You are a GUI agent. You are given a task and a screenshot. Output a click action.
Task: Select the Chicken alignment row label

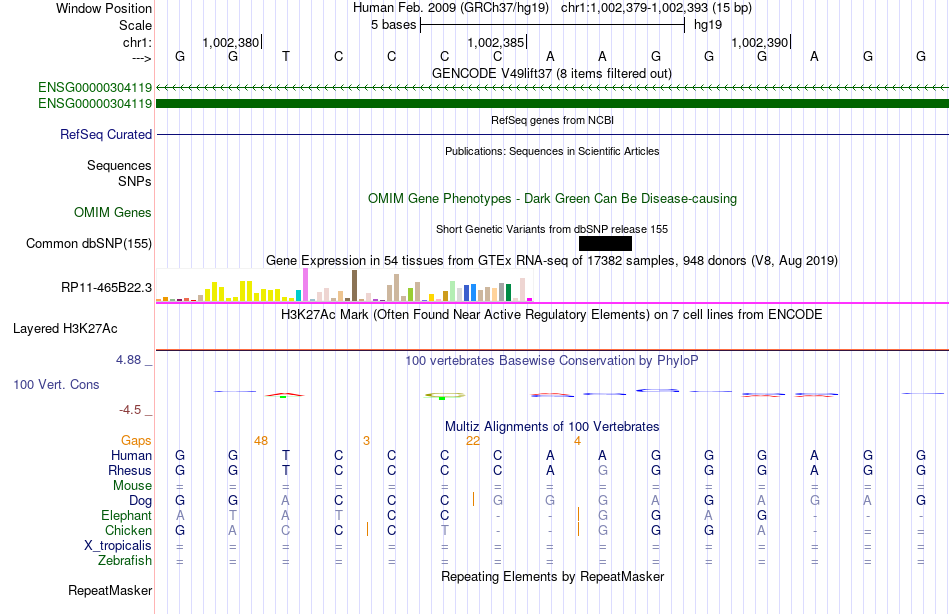(x=128, y=531)
